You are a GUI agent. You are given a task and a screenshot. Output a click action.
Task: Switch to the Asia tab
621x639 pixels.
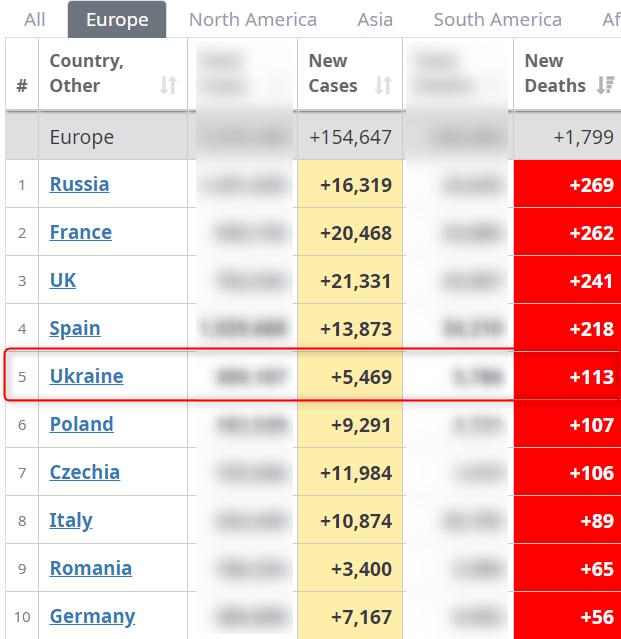(x=375, y=20)
